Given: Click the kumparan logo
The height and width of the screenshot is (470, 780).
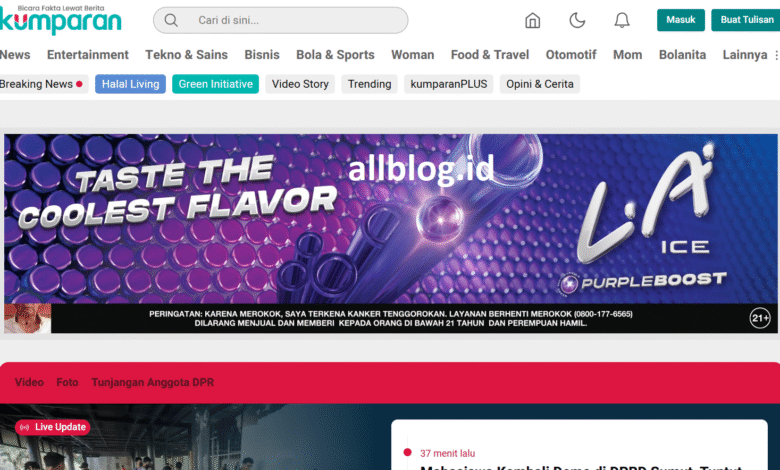Looking at the screenshot, I should [60, 20].
